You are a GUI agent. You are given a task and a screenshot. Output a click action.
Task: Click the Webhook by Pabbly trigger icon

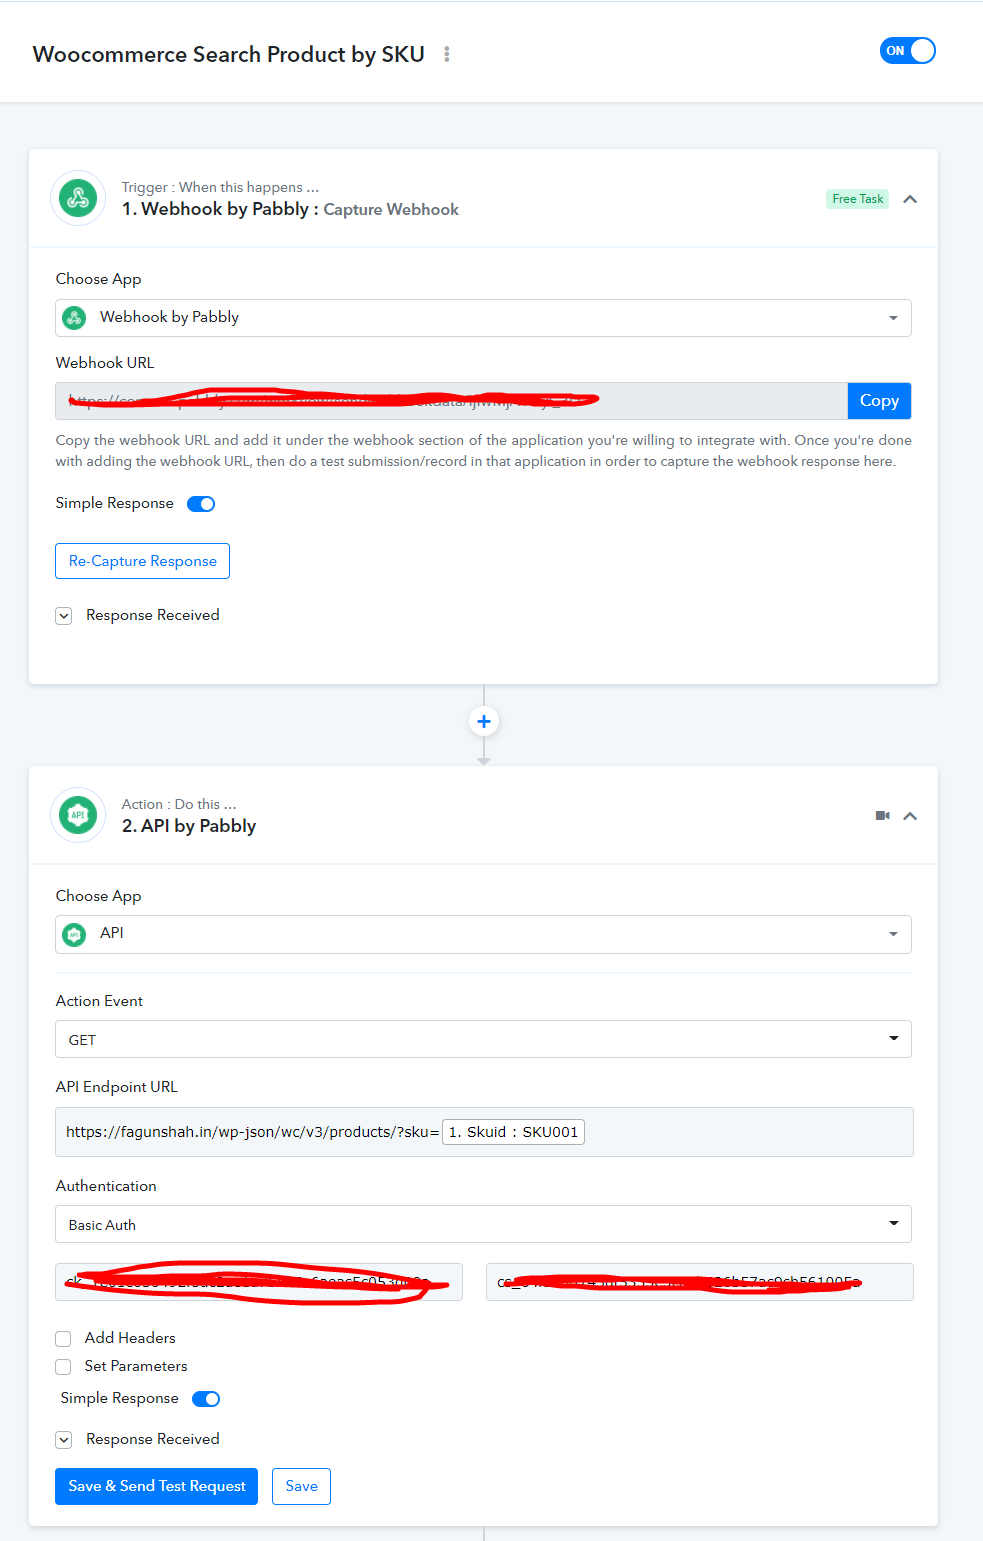[78, 198]
